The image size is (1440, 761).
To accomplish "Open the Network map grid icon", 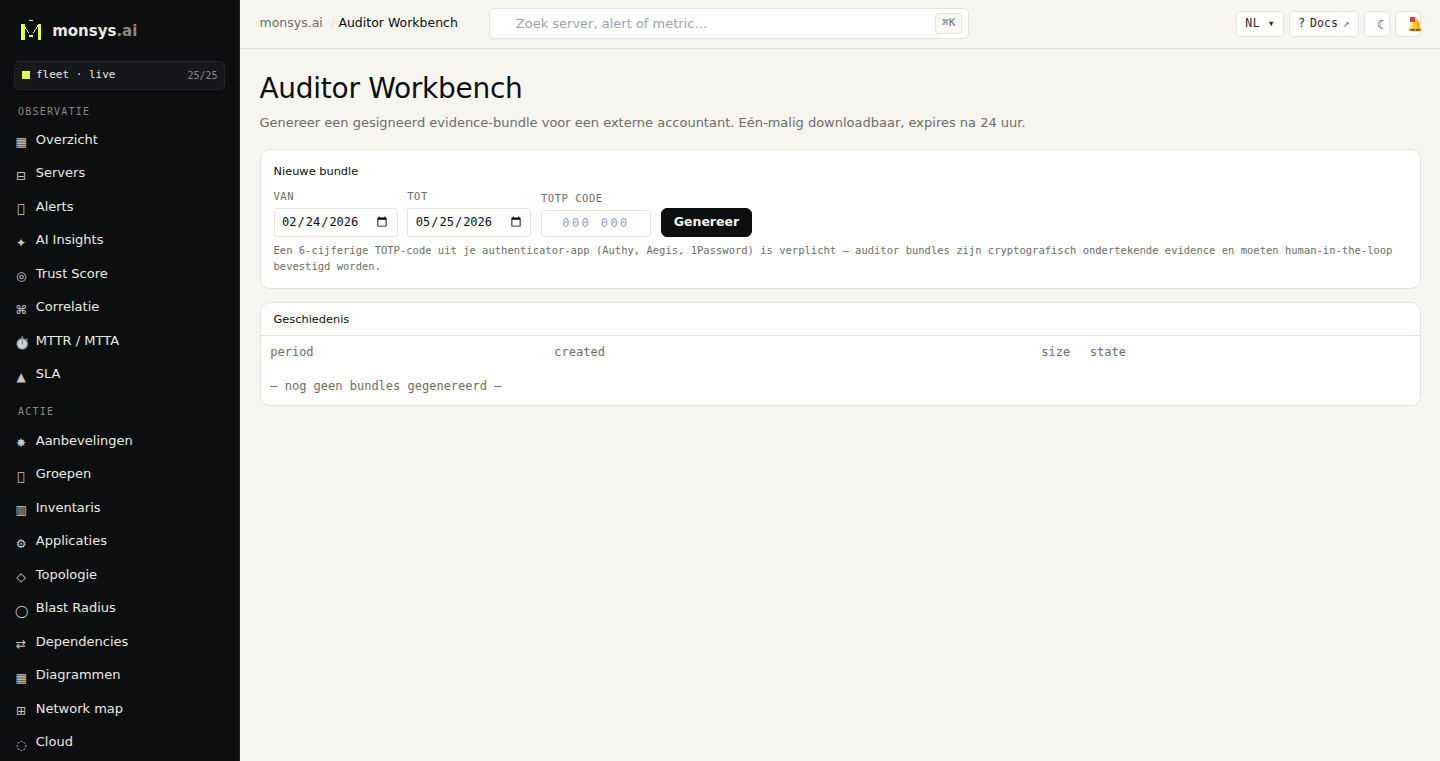I will 21,710.
